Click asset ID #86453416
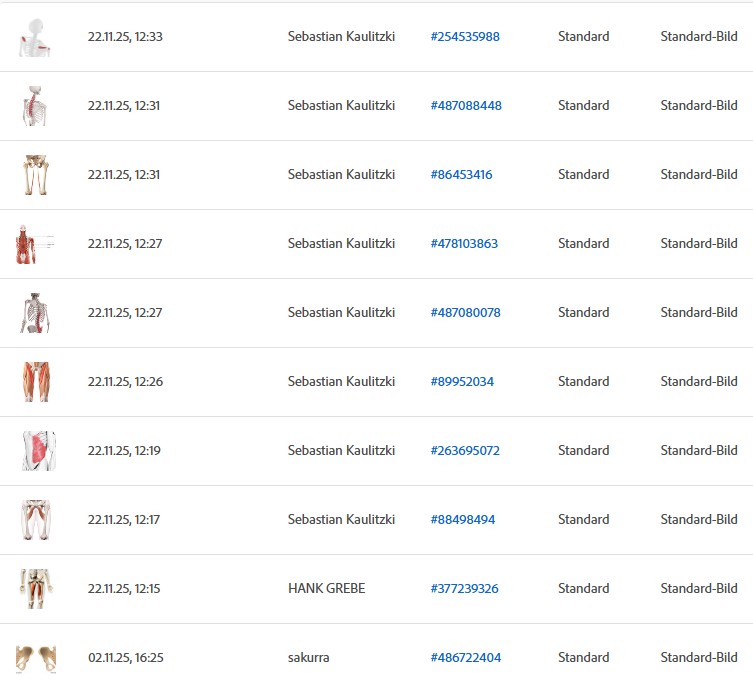This screenshot has width=753, height=690. coord(461,175)
